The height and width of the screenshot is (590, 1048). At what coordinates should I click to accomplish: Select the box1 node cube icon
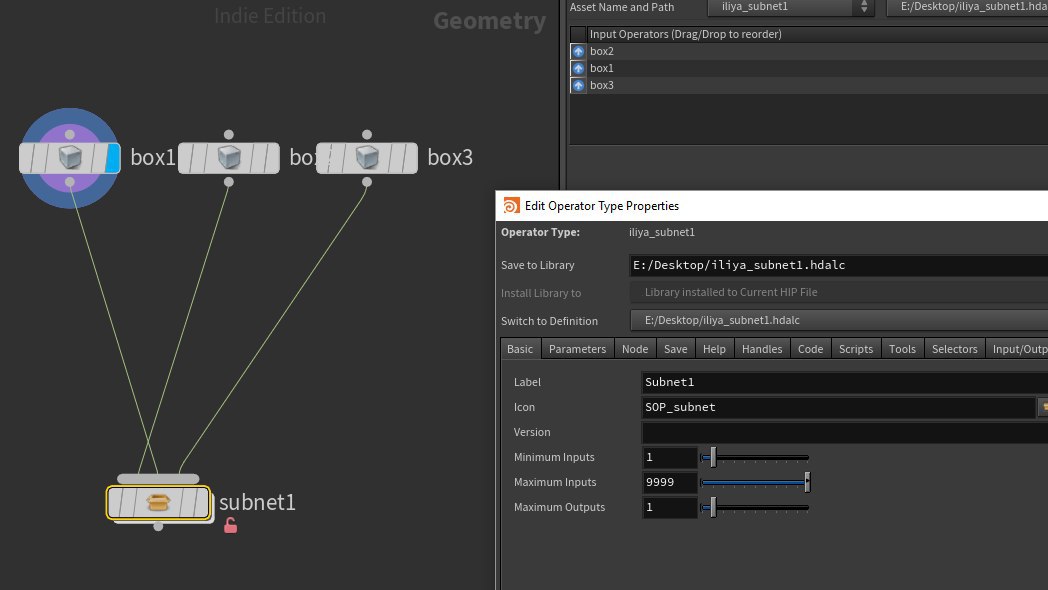tap(70, 158)
